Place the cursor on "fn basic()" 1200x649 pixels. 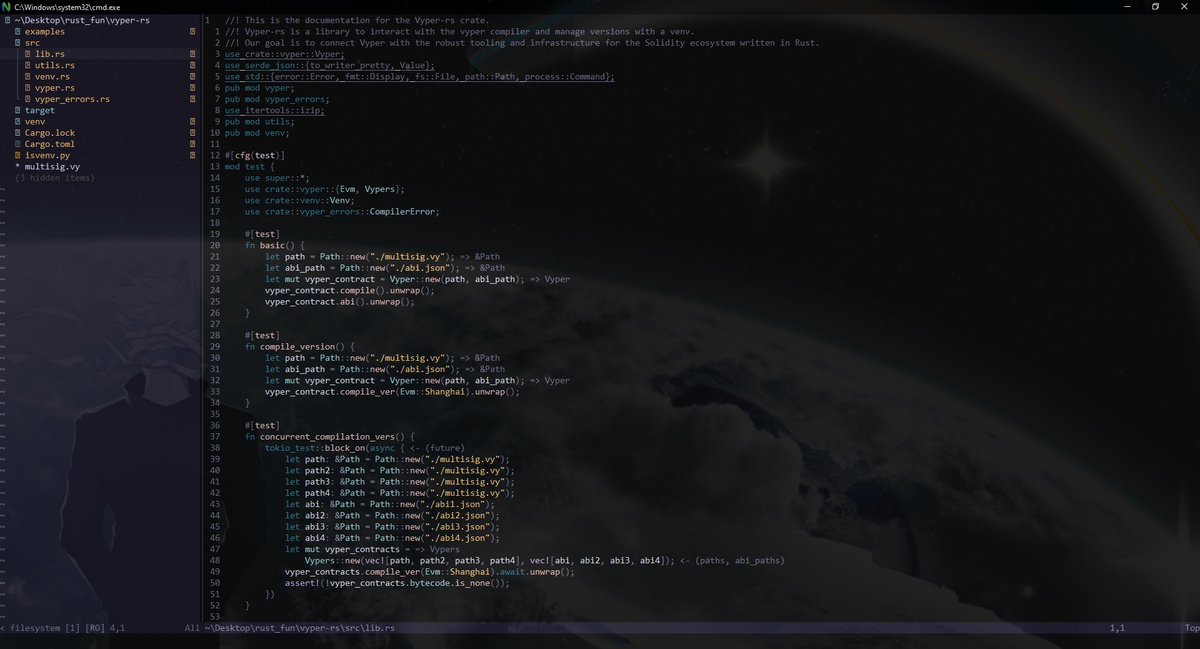pyautogui.click(x=270, y=245)
